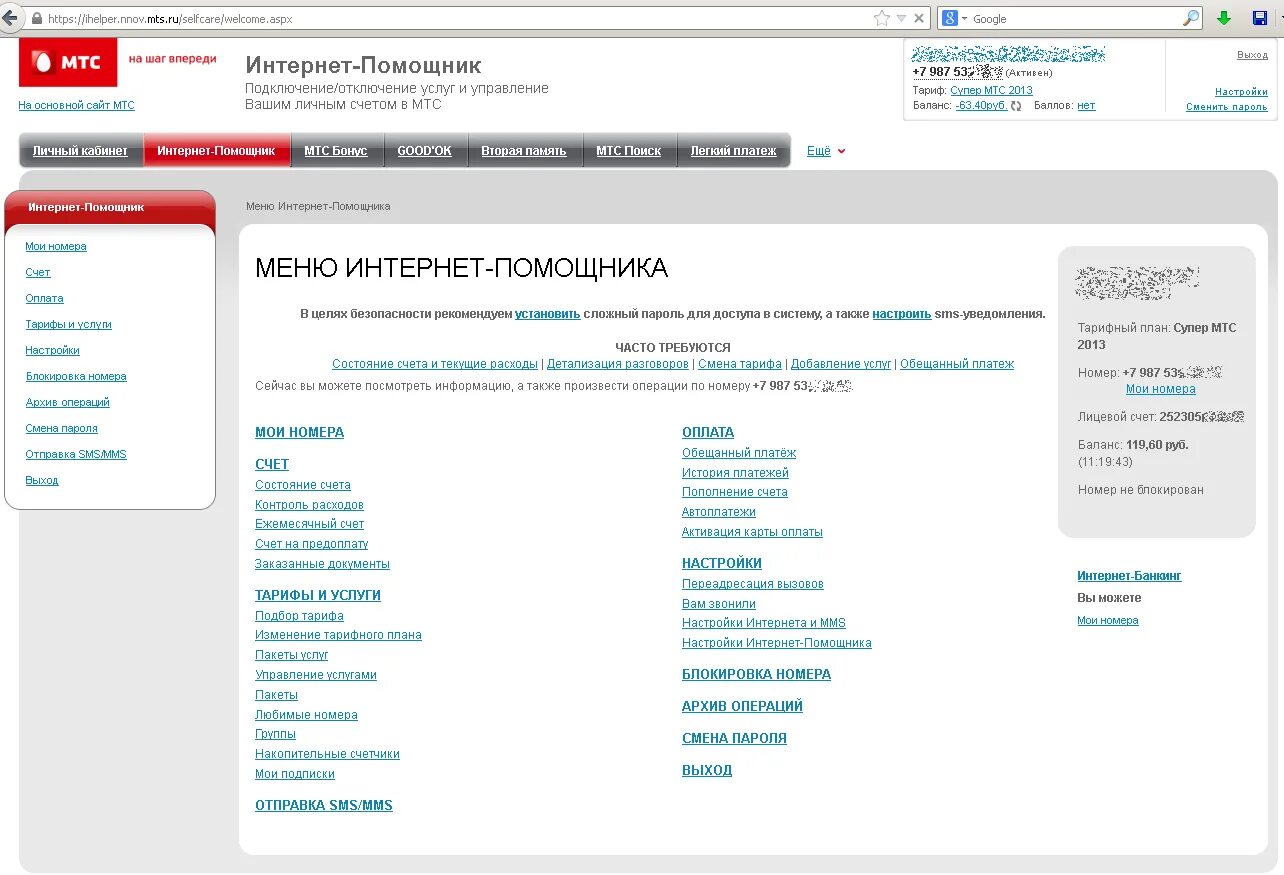
Task: Click the negative balance '-63.40руб.' link
Action: pyautogui.click(x=981, y=105)
